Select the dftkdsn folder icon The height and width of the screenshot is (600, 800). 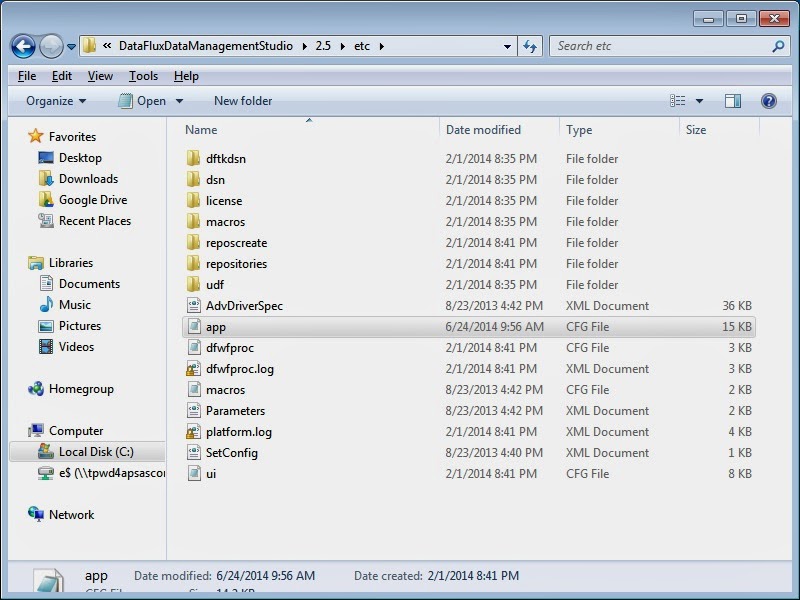193,159
